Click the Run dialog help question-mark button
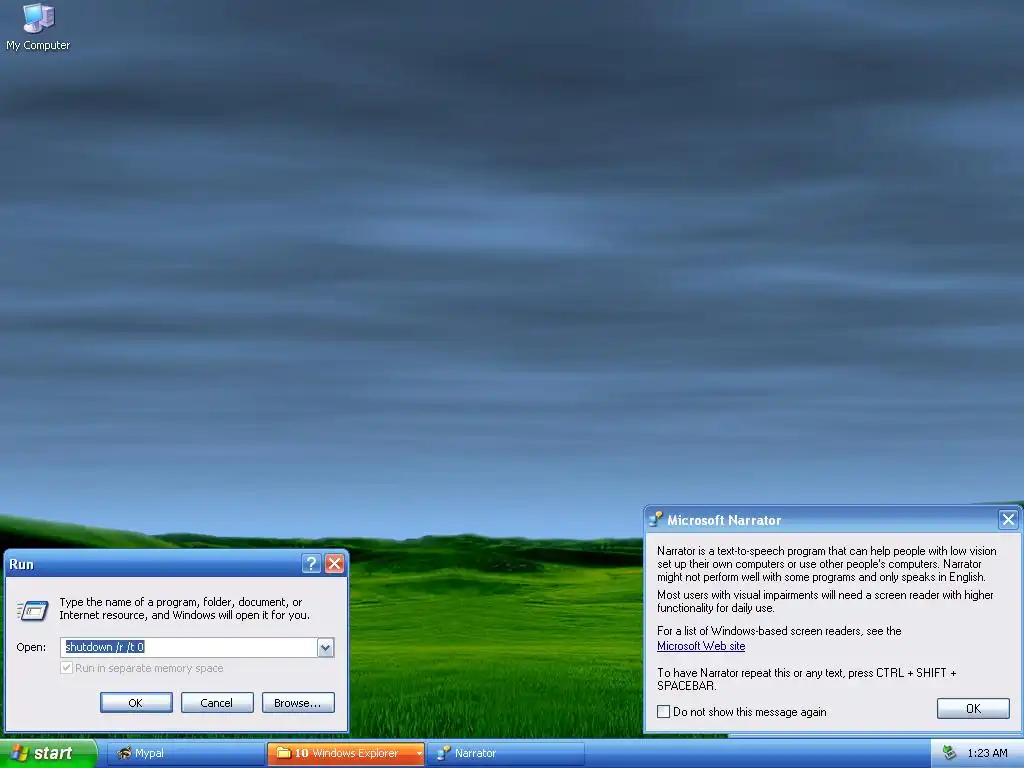 312,564
